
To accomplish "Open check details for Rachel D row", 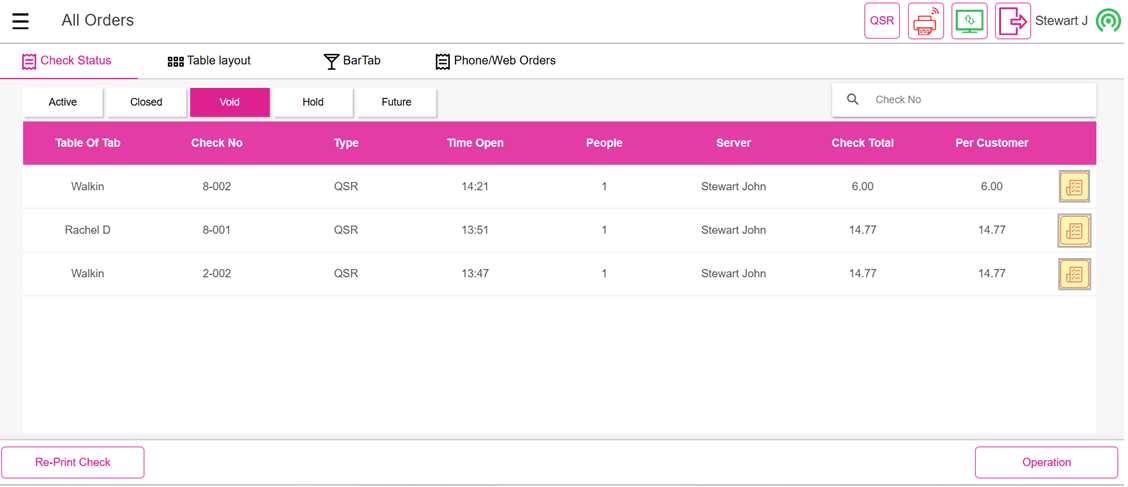I will (1074, 231).
